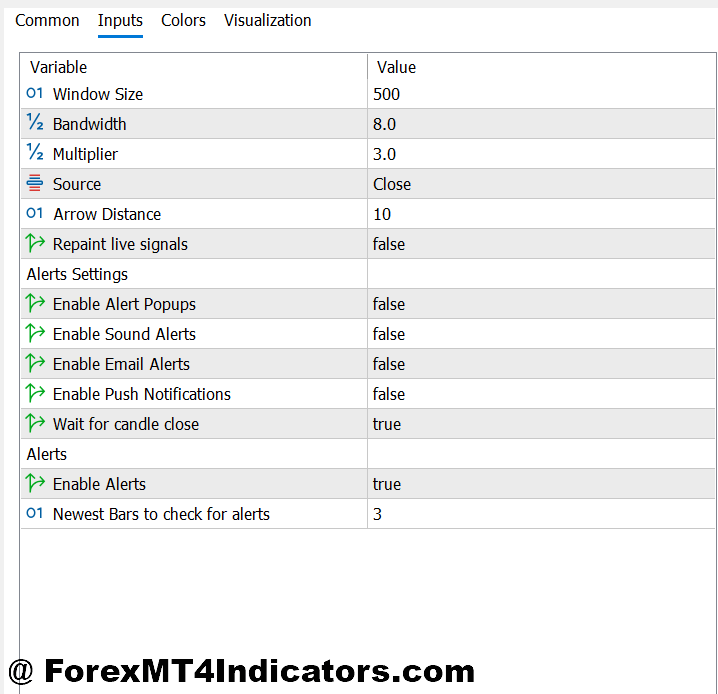Click the integer icon beside Arrow Distance

point(35,214)
